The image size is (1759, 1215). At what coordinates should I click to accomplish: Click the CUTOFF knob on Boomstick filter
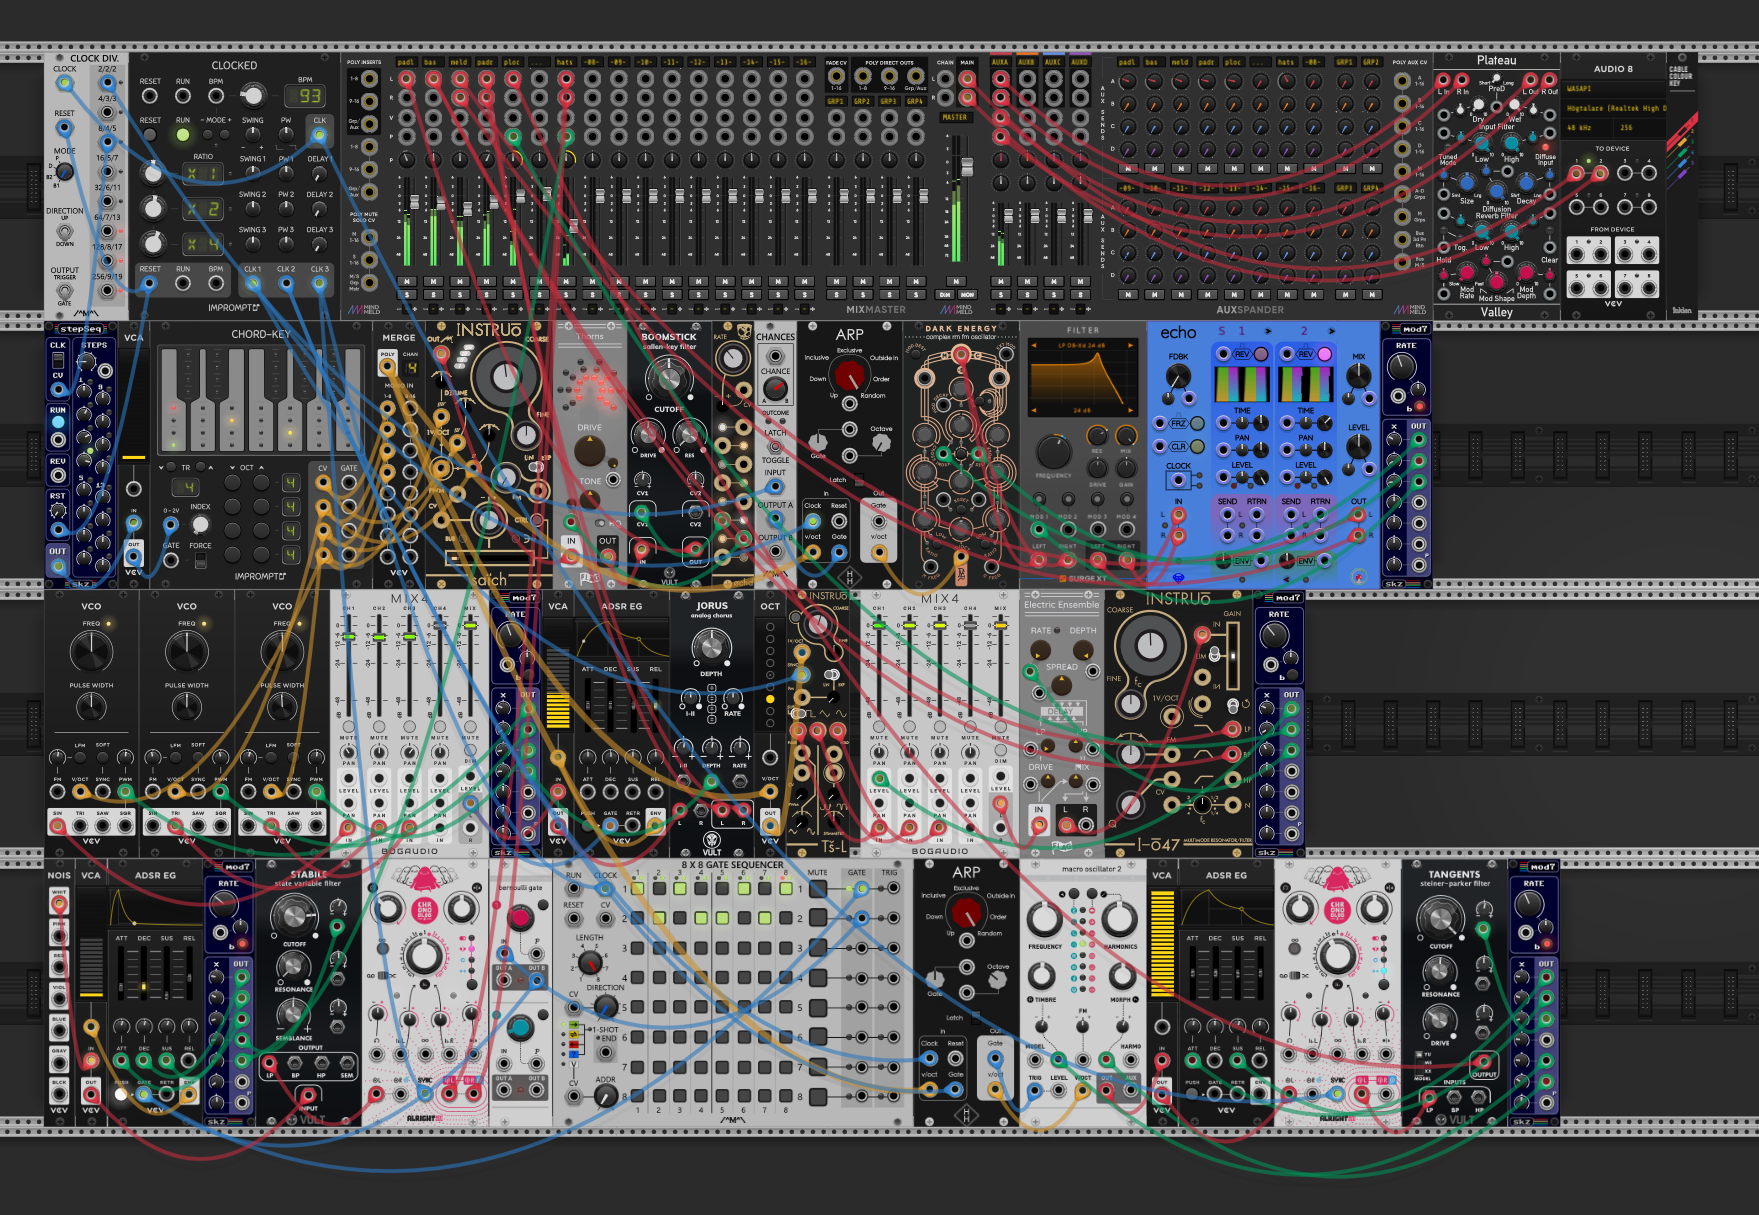668,380
